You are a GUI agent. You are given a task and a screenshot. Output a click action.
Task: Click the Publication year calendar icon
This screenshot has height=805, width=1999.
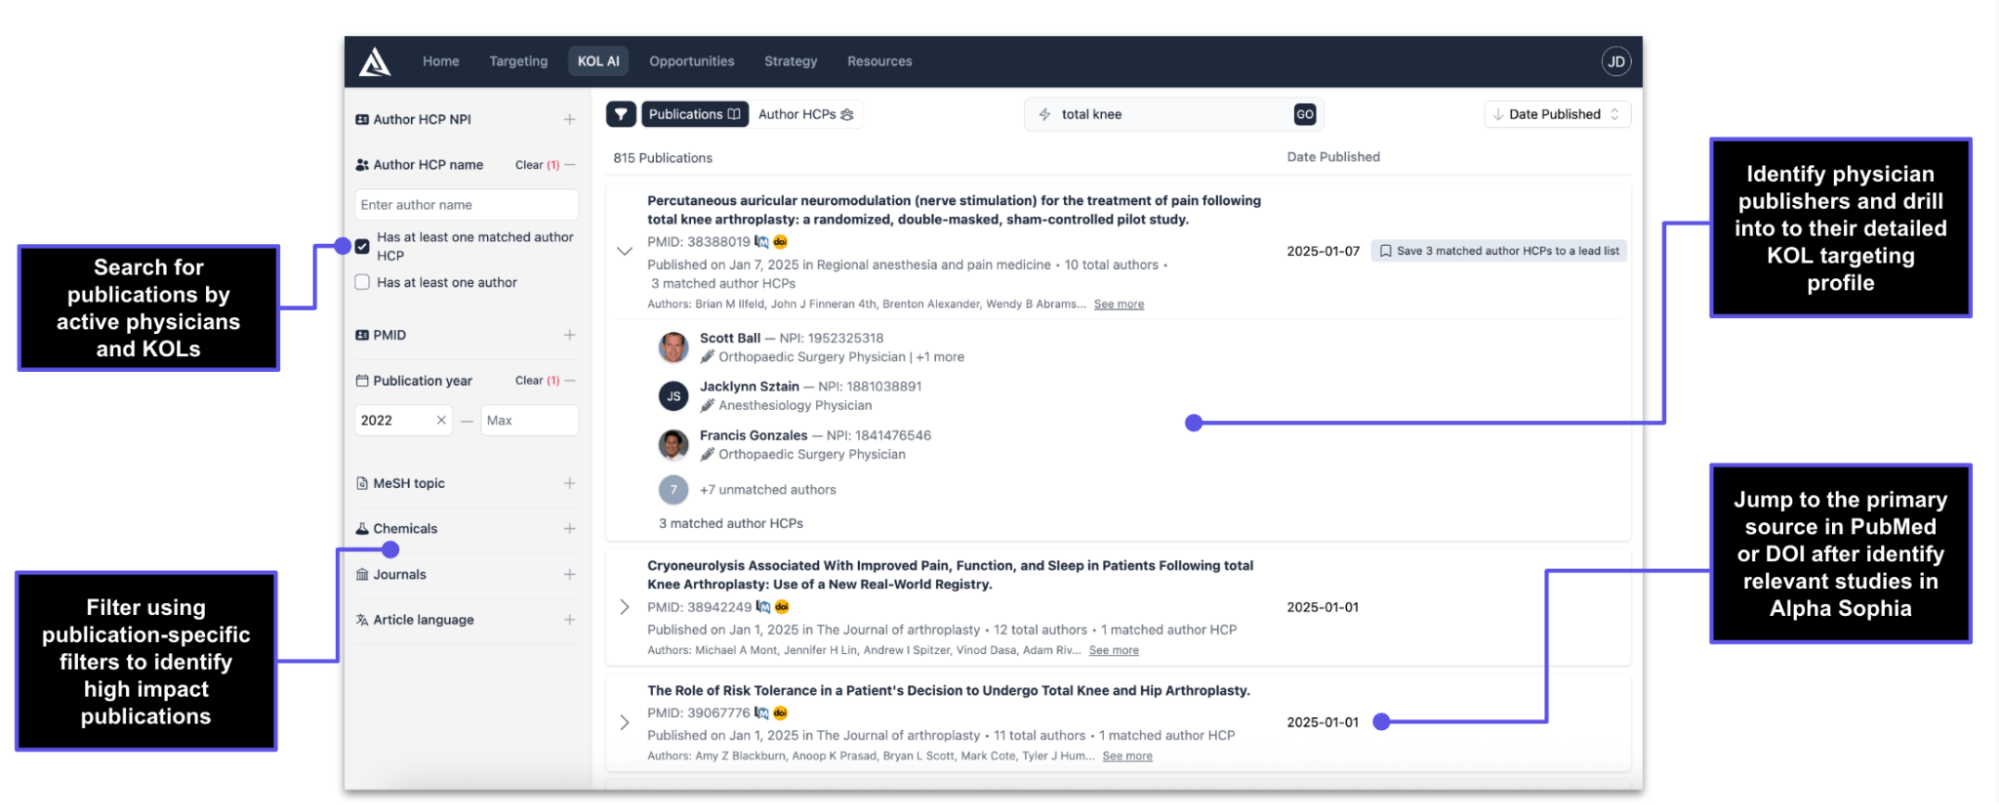tap(362, 381)
